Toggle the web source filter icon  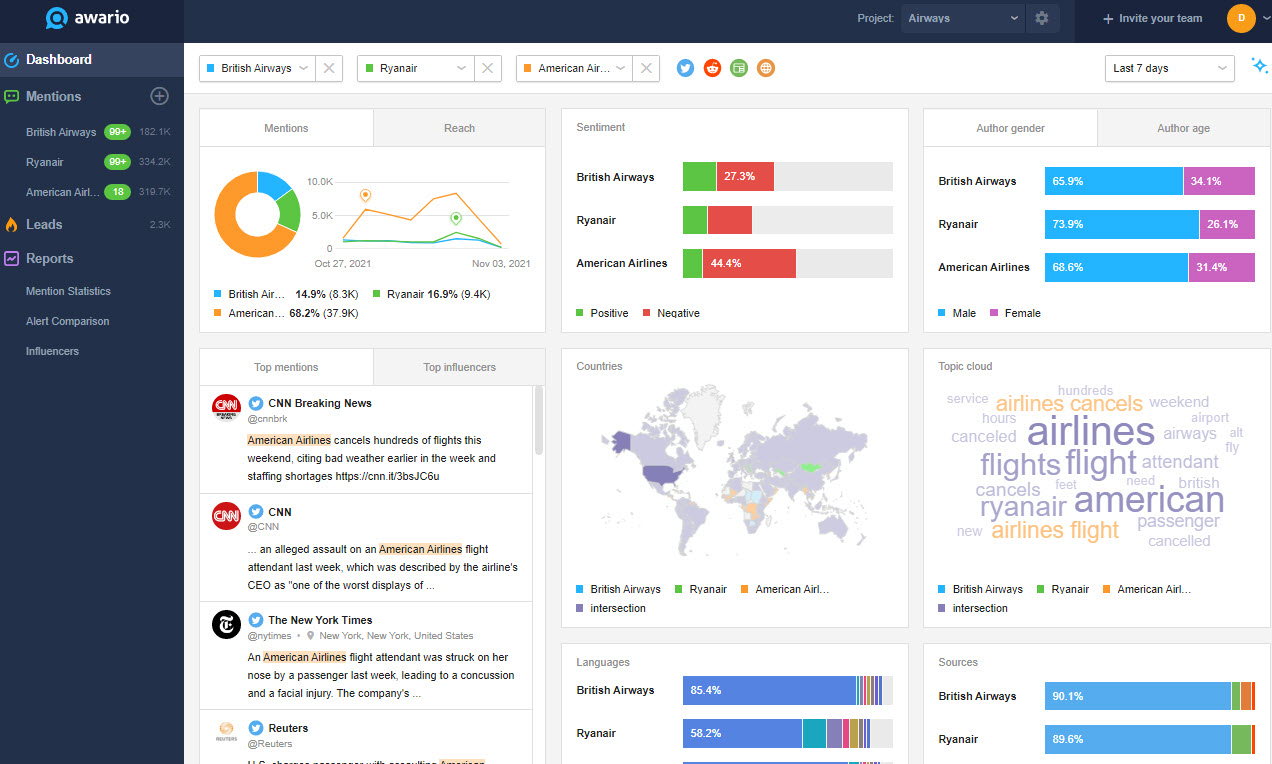[766, 68]
